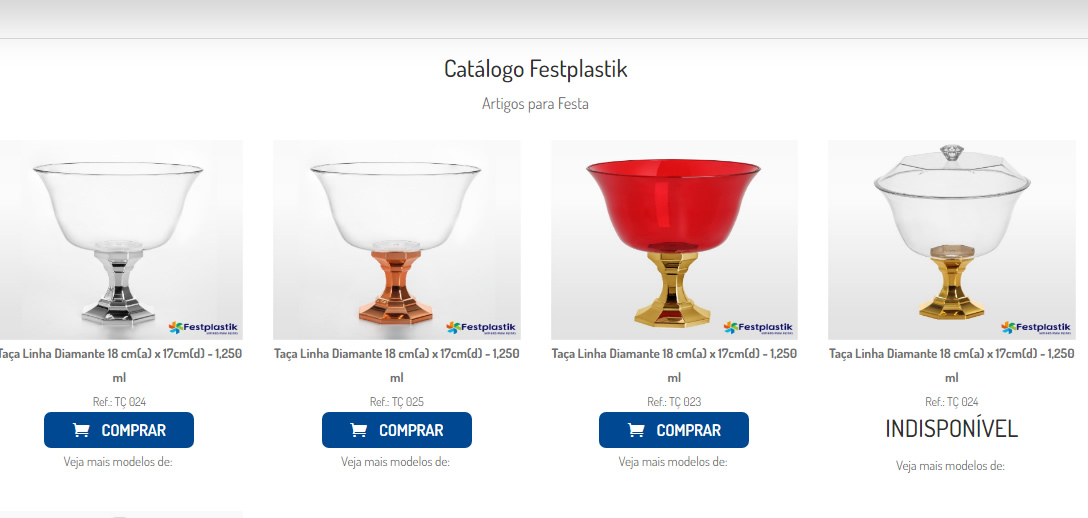The width and height of the screenshot is (1088, 518).
Task: Buy the red goblet Ref TÇ 023
Action: click(x=674, y=430)
